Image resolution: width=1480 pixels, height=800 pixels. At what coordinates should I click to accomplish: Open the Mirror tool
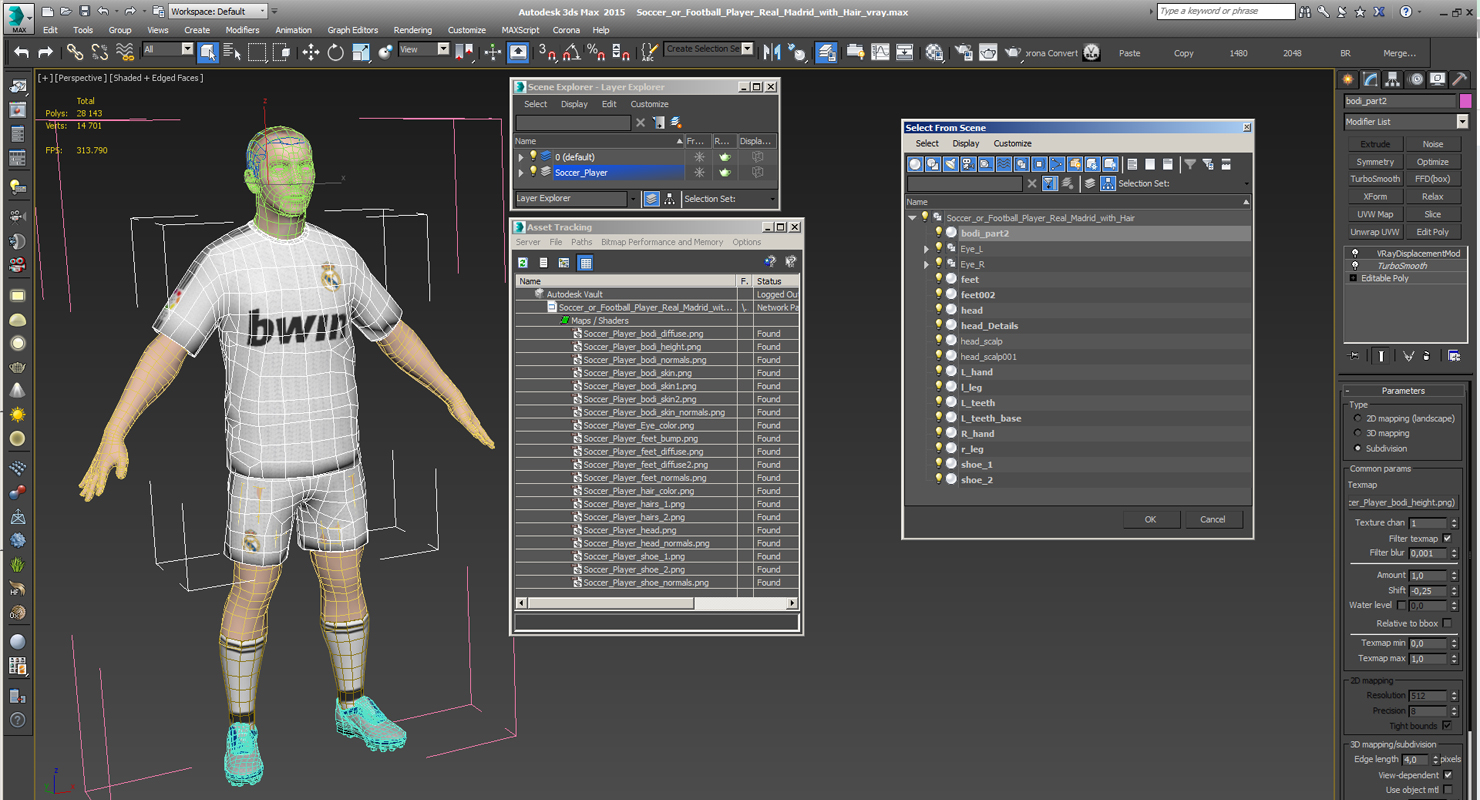point(772,52)
